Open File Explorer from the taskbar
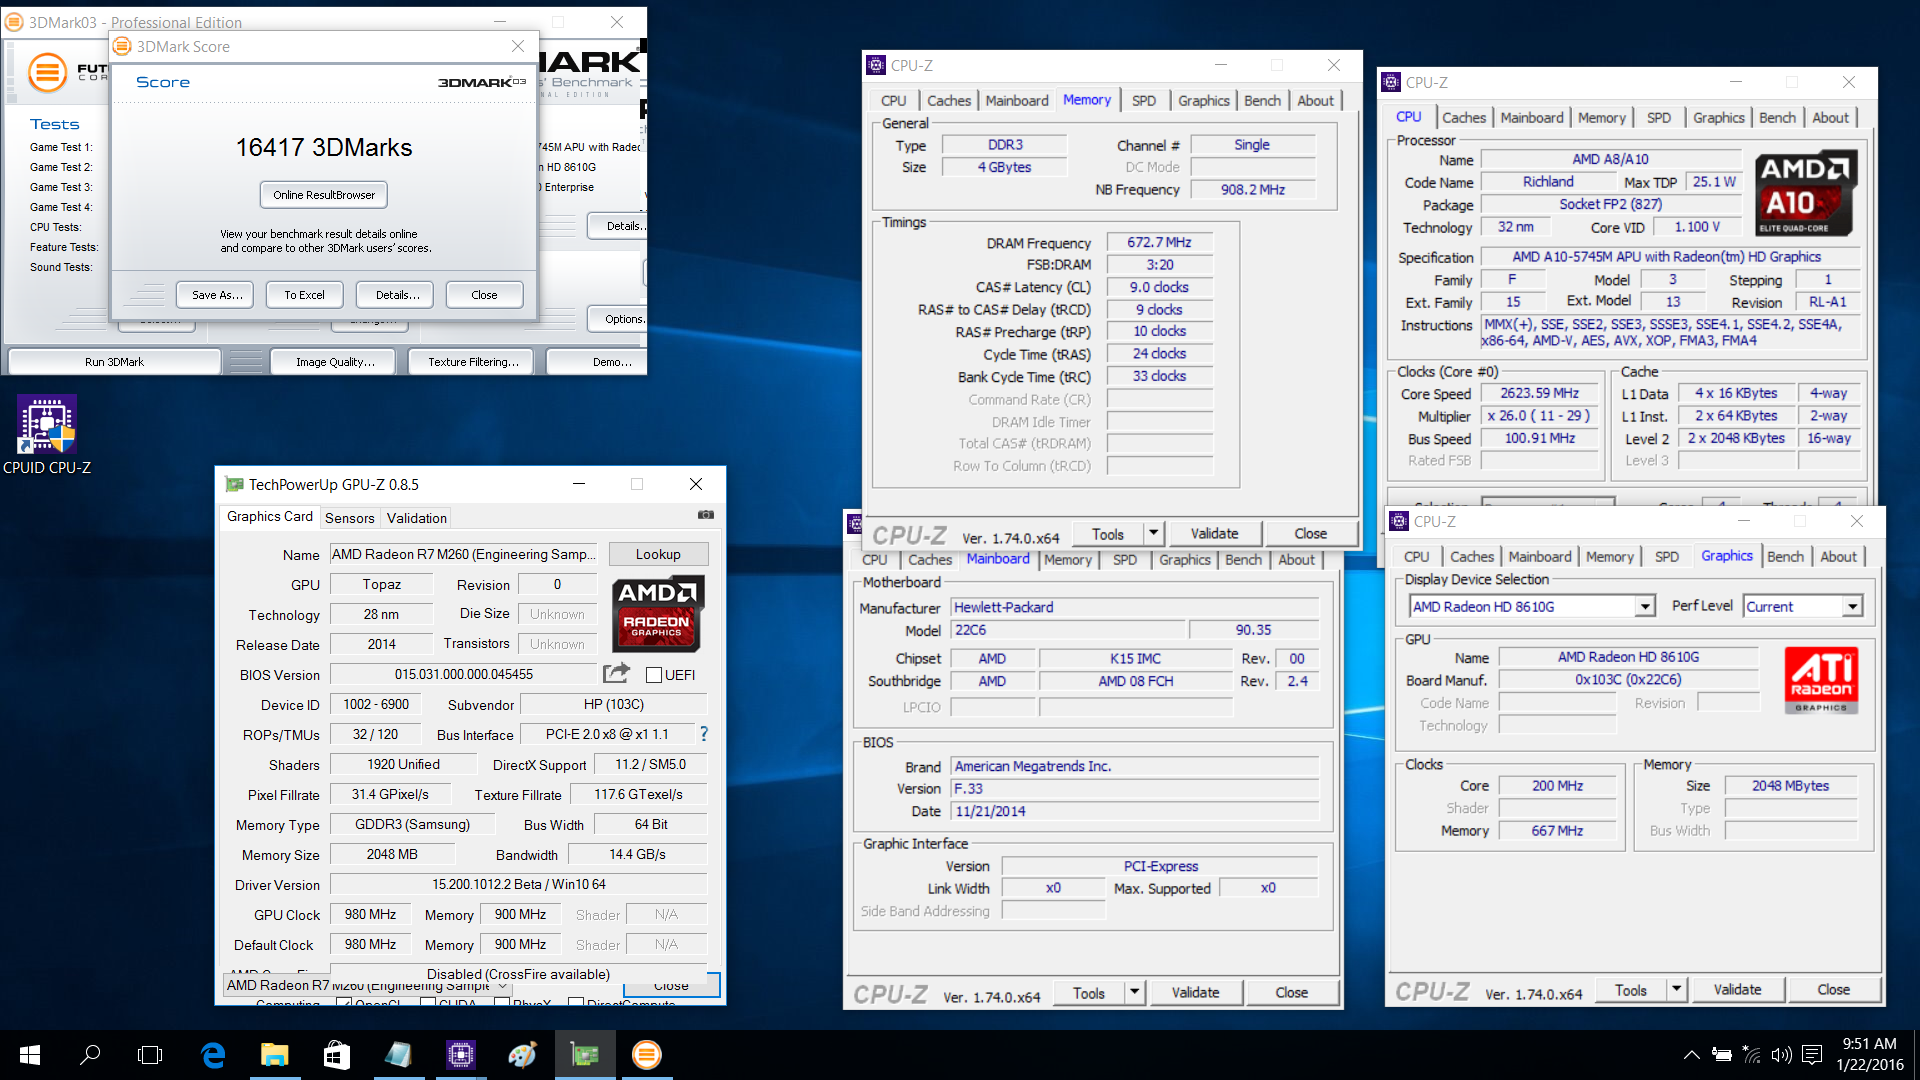The height and width of the screenshot is (1080, 1920). click(274, 1054)
